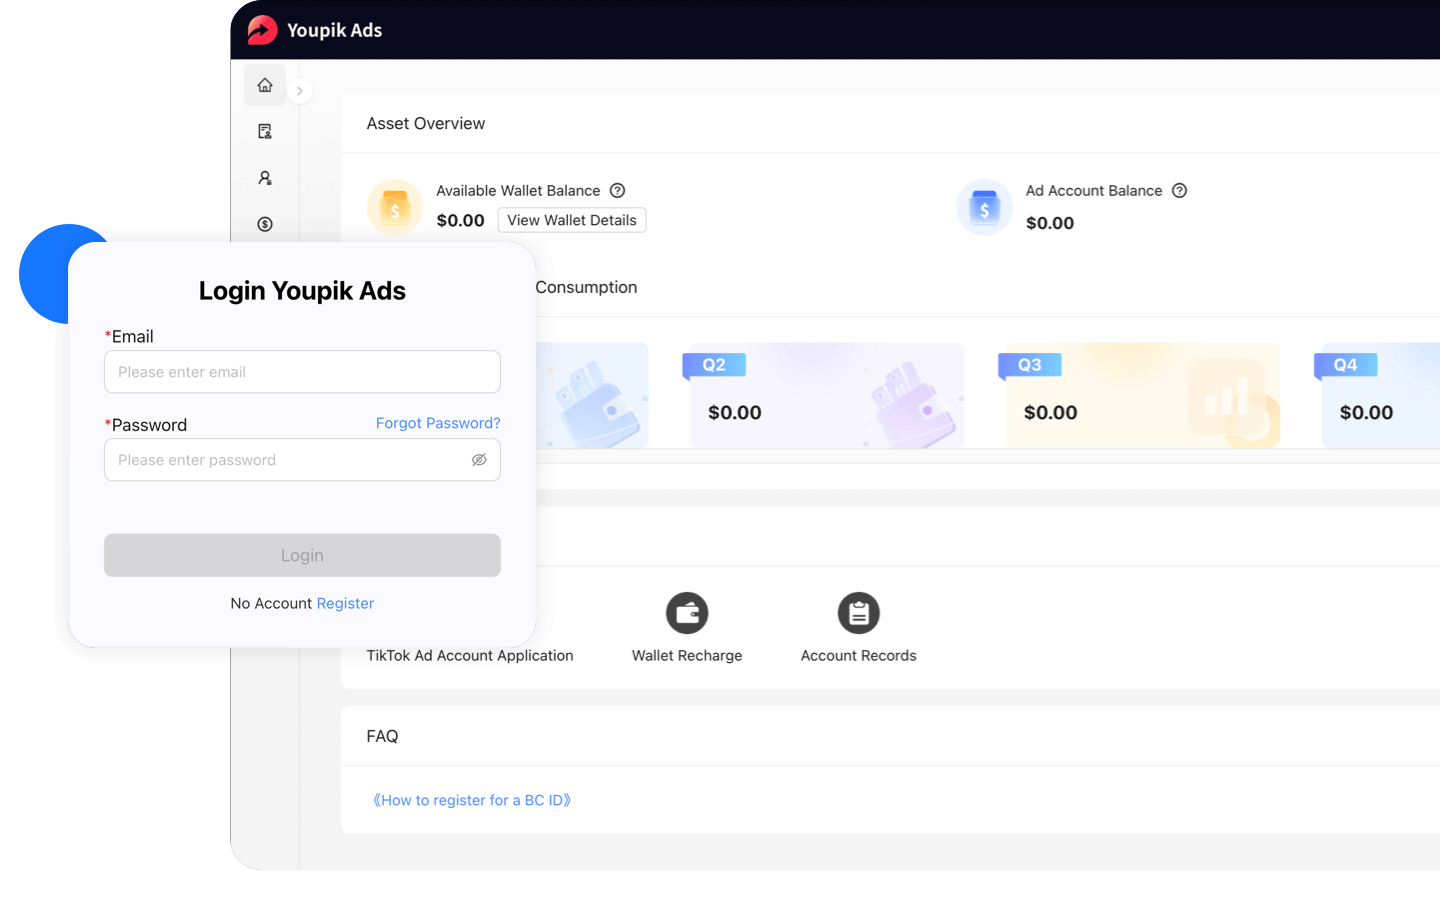This screenshot has width=1440, height=916.
Task: Click help icon beside Ad Account Balance
Action: click(x=1179, y=191)
